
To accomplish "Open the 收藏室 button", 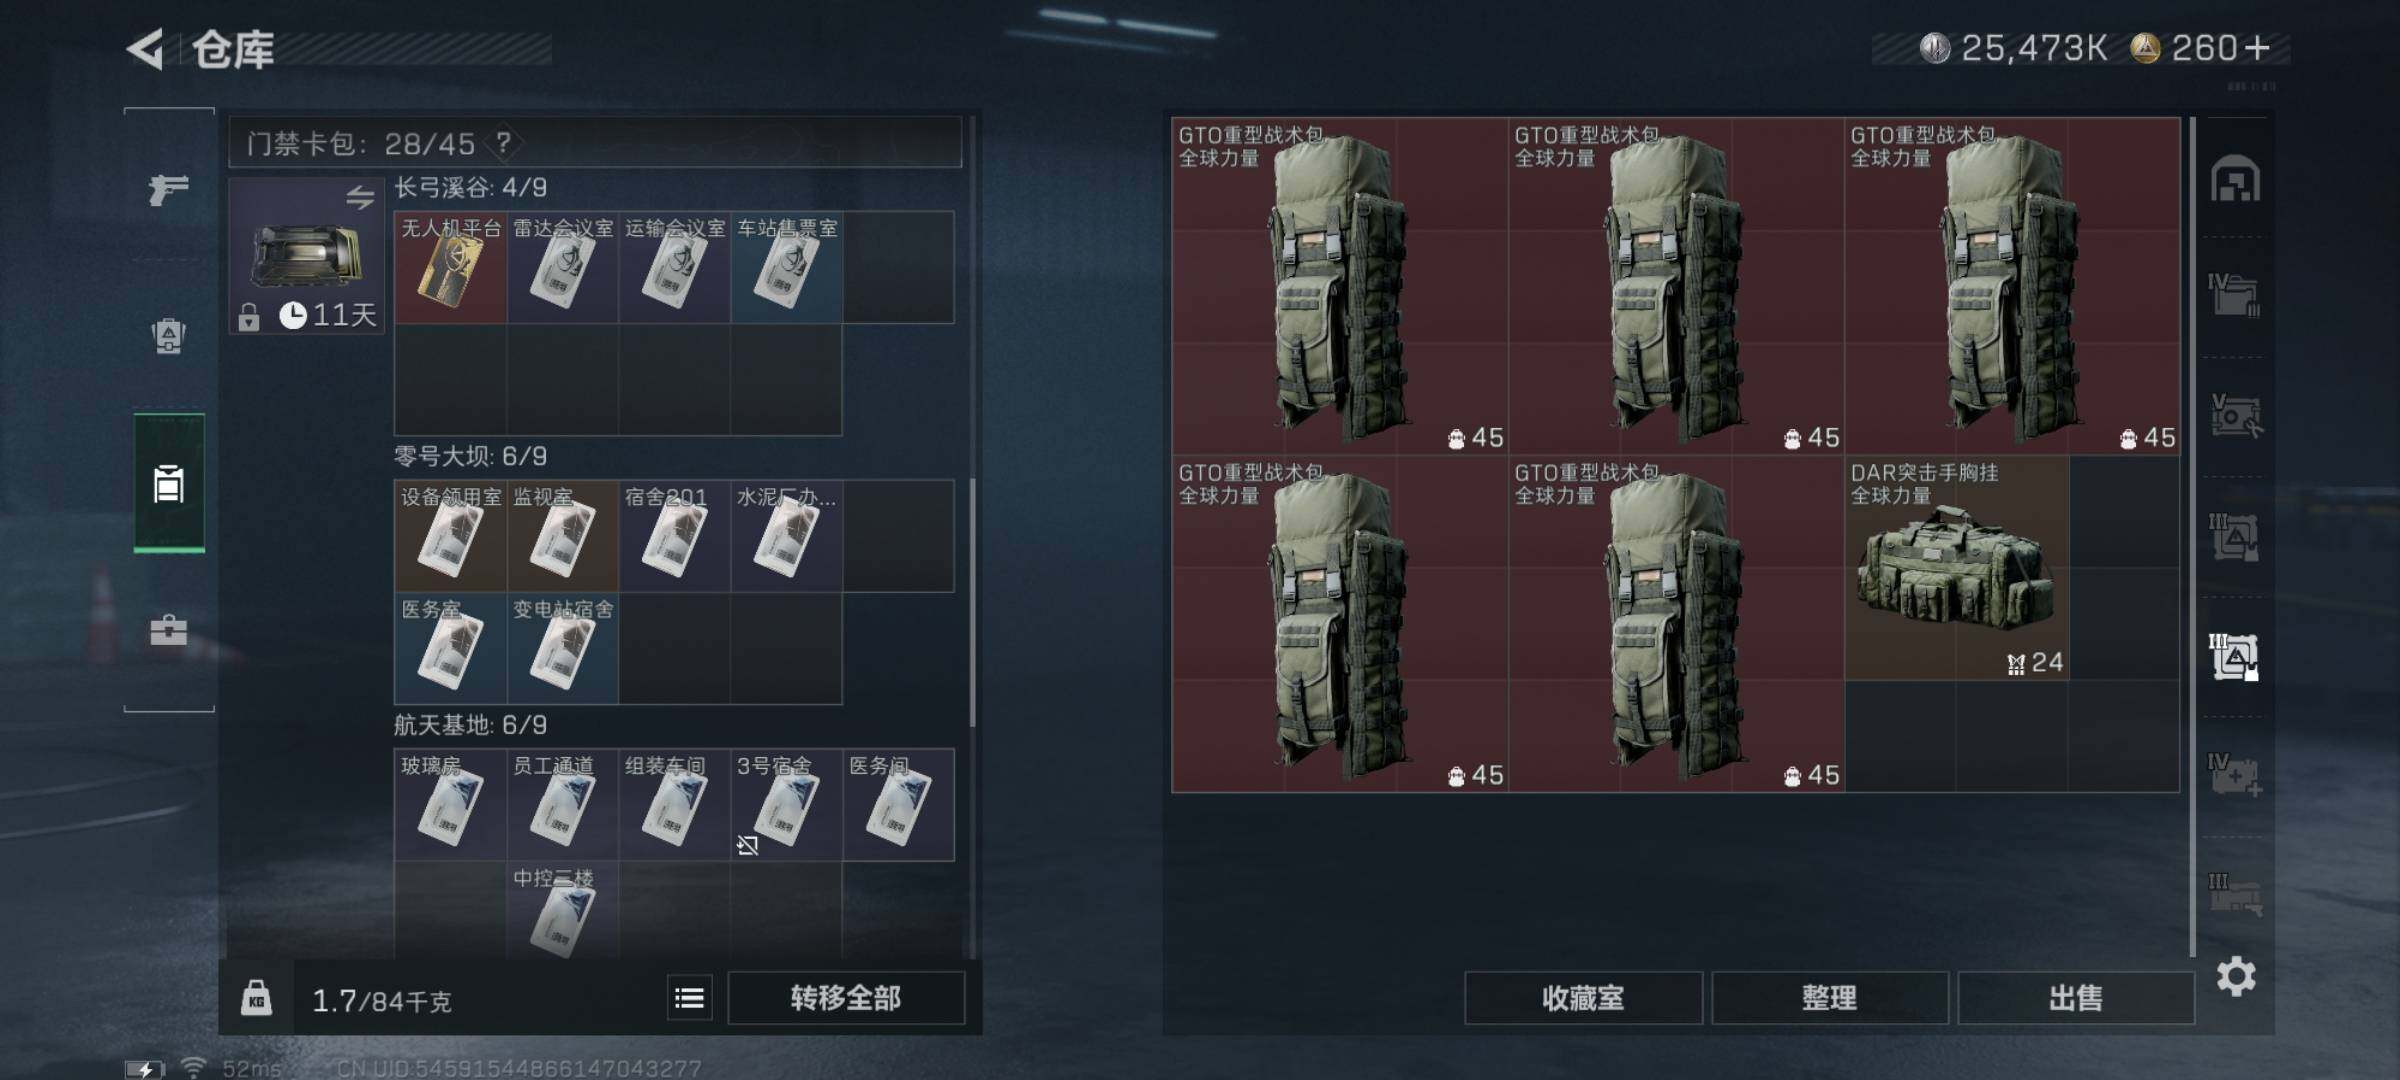I will point(1583,998).
